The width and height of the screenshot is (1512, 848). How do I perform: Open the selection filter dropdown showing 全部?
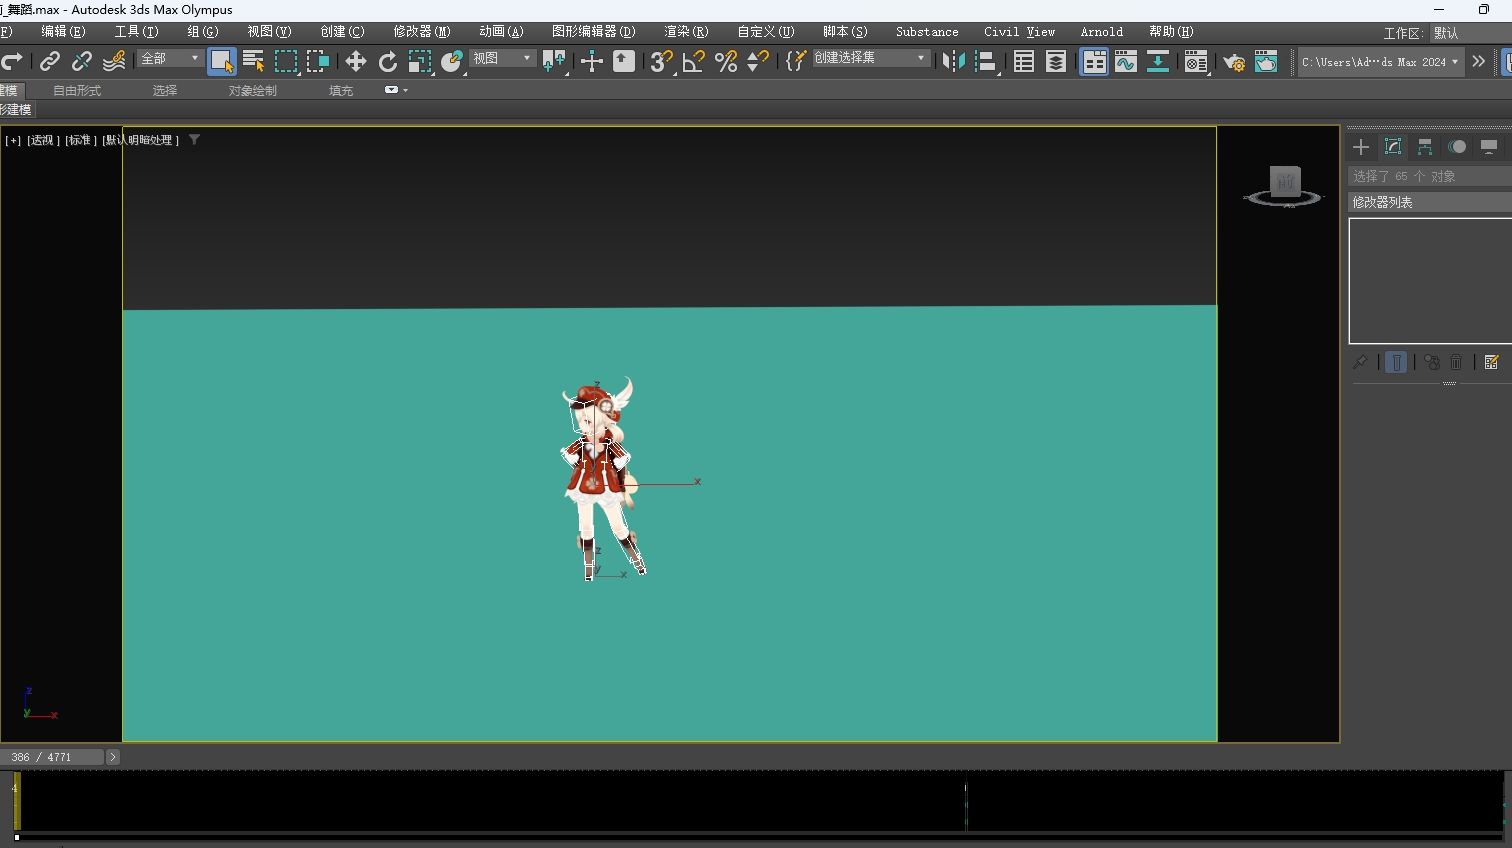click(169, 59)
